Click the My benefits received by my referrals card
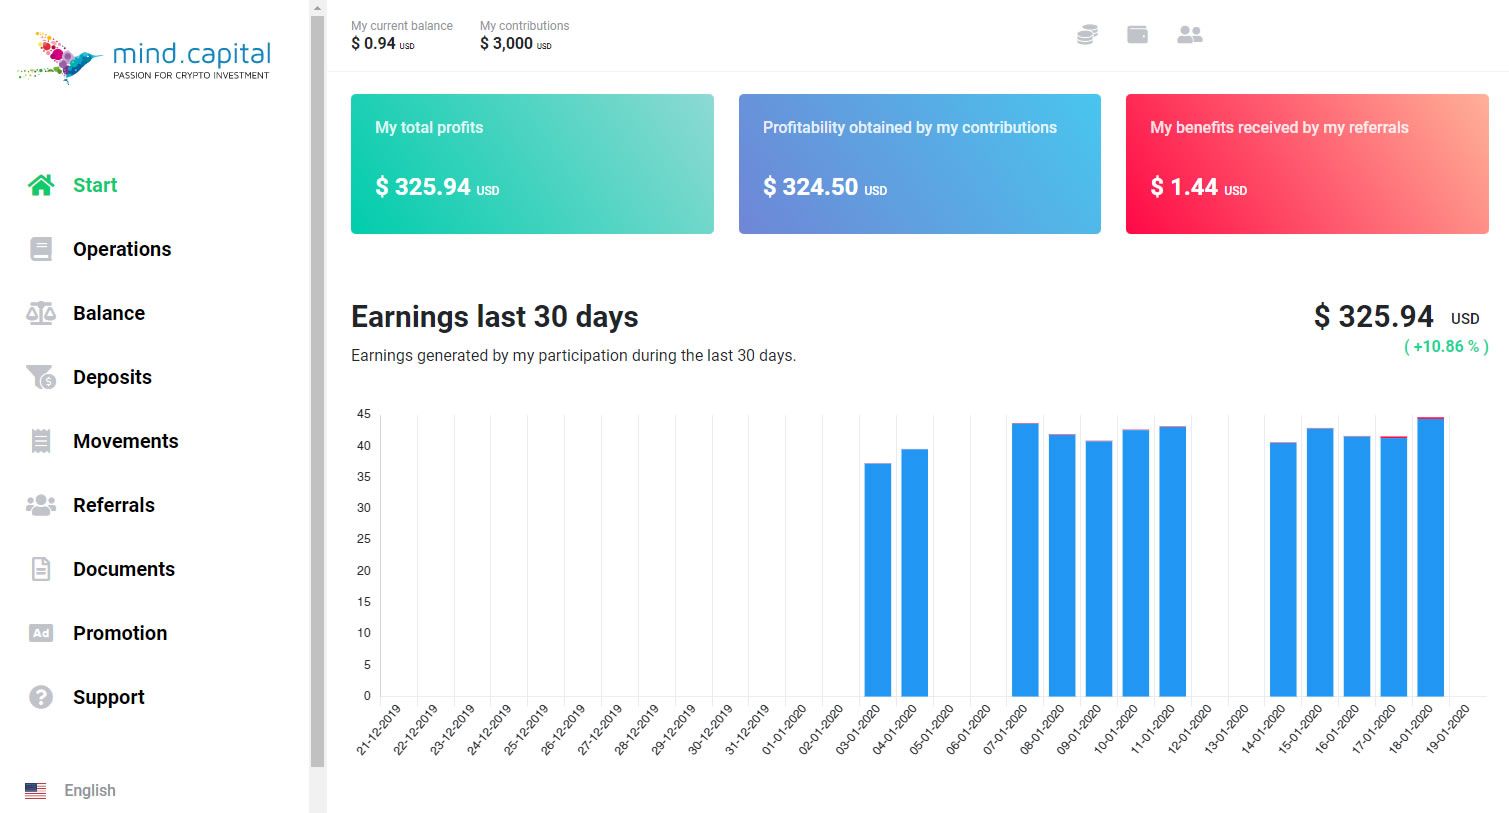1509x813 pixels. (1307, 164)
